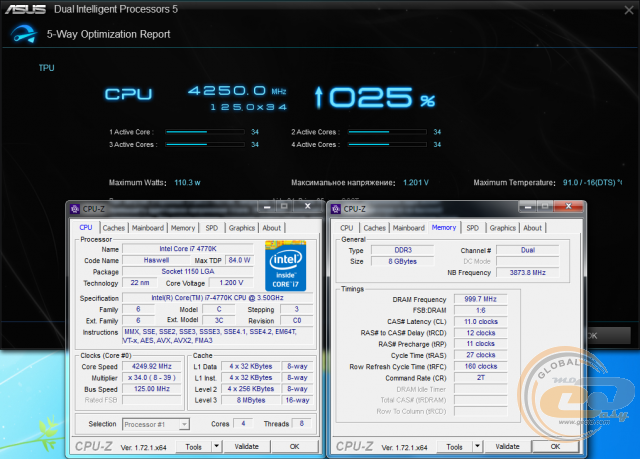Open About tab in left CPU-Z
Image resolution: width=640 pixels, height=459 pixels.
(271, 228)
